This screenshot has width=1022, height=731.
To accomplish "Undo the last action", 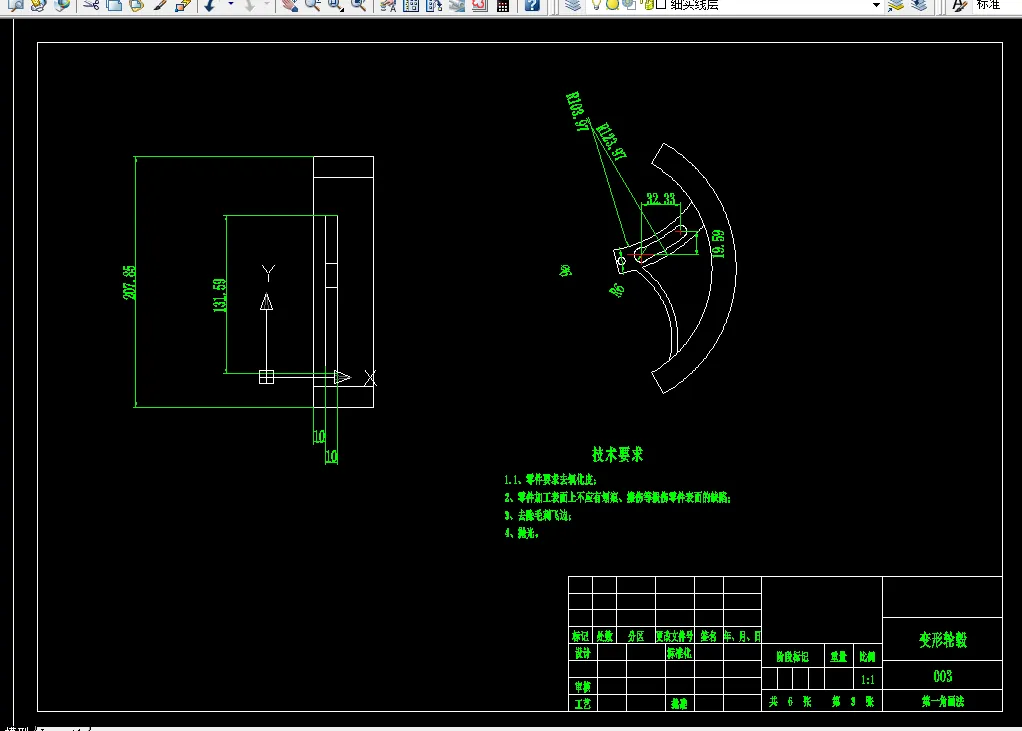I will [x=211, y=5].
